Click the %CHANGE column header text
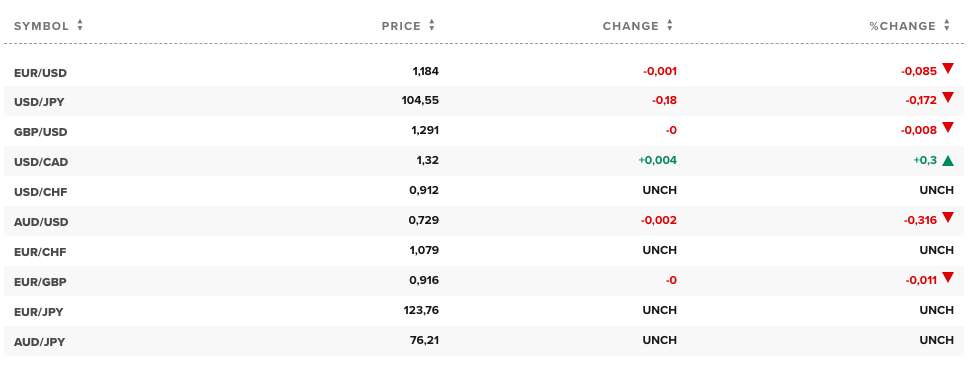 tap(903, 26)
